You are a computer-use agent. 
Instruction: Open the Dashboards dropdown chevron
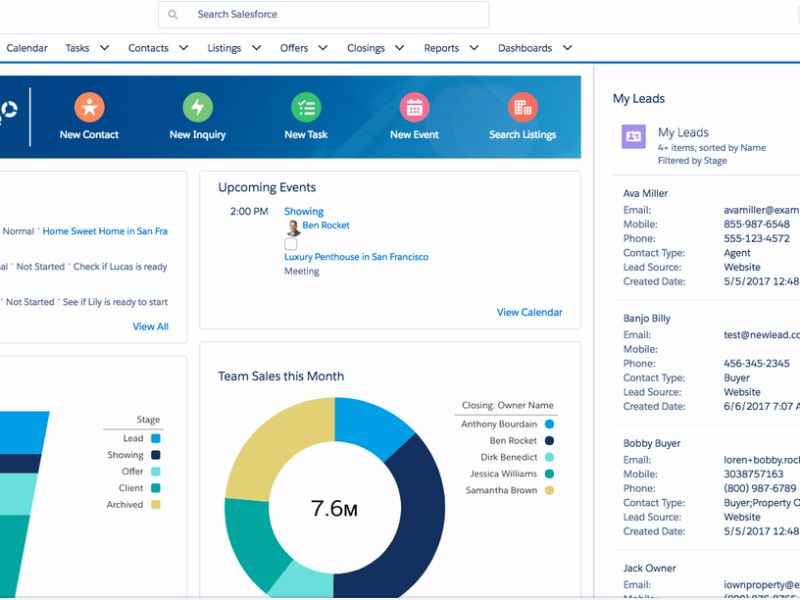tap(567, 47)
